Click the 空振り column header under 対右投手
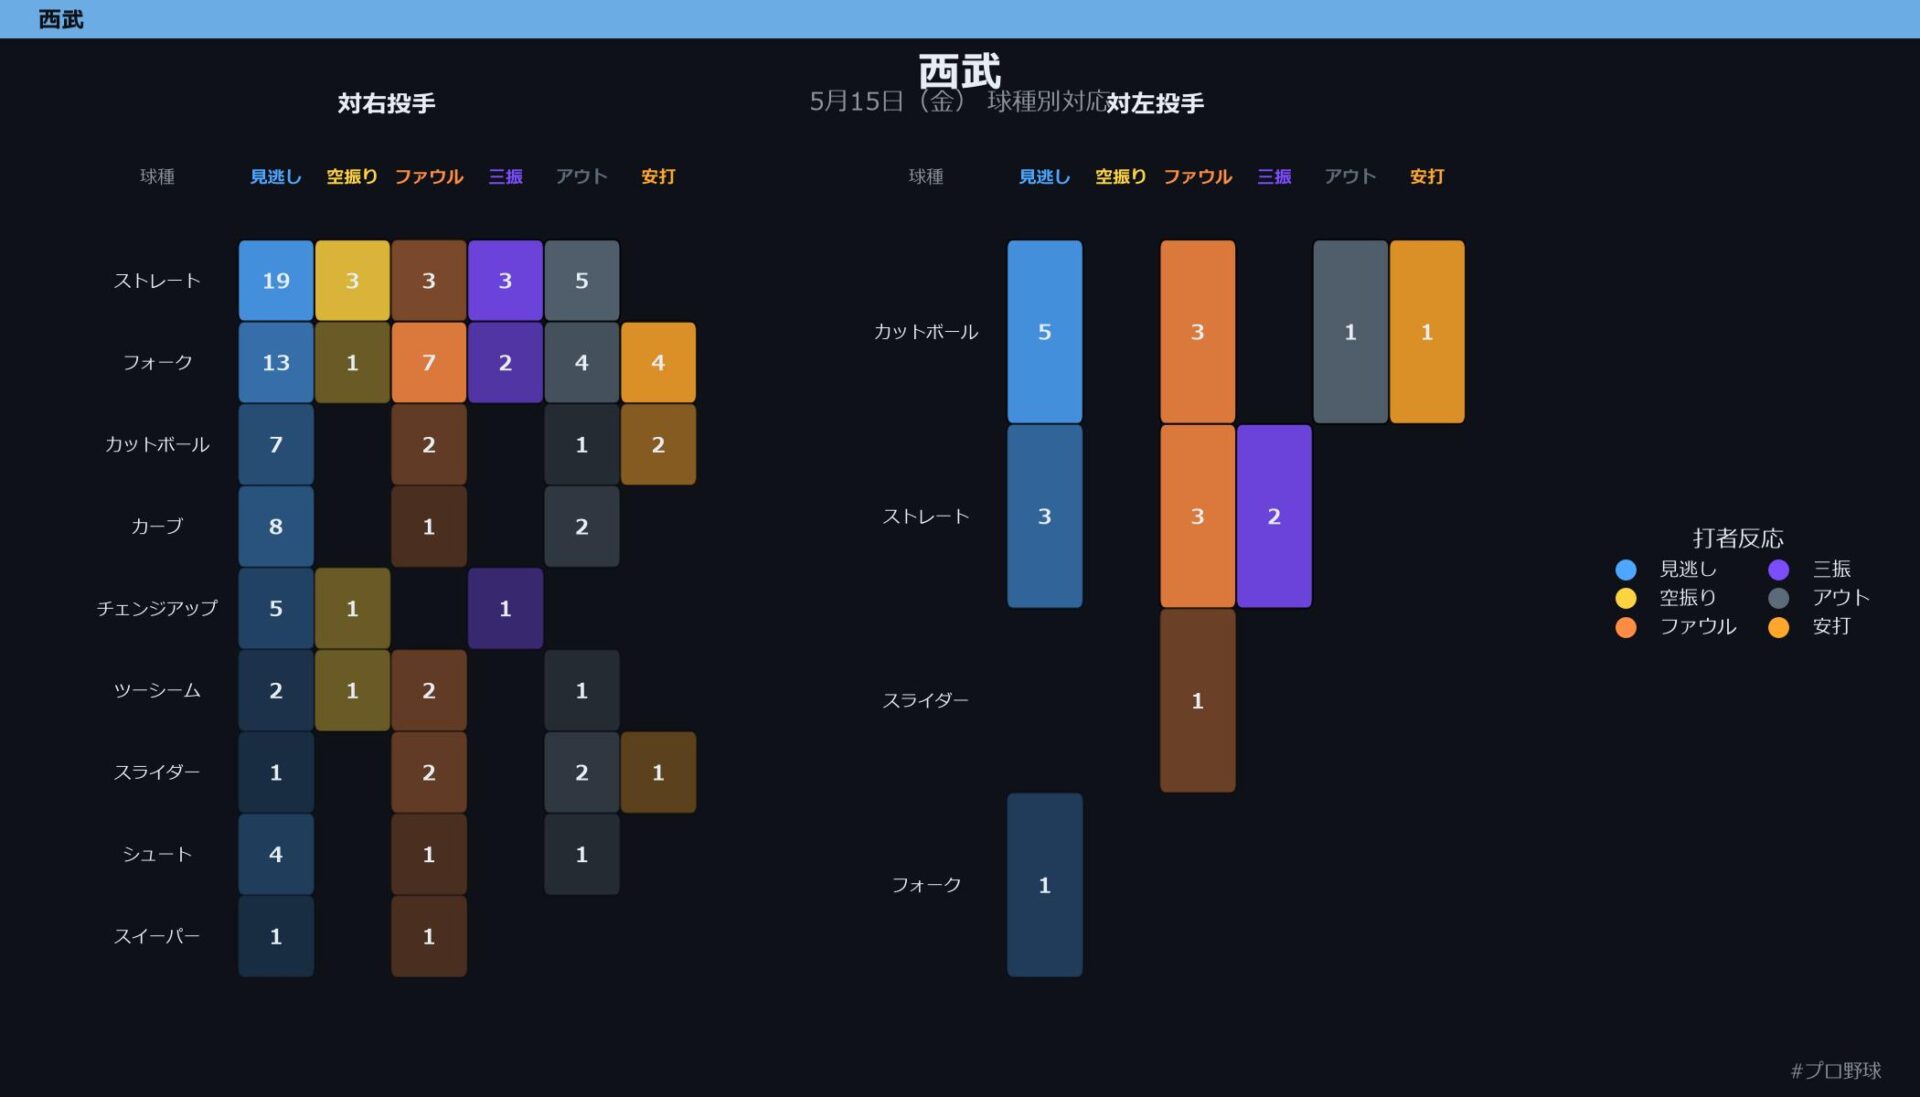Viewport: 1920px width, 1097px height. coord(352,177)
